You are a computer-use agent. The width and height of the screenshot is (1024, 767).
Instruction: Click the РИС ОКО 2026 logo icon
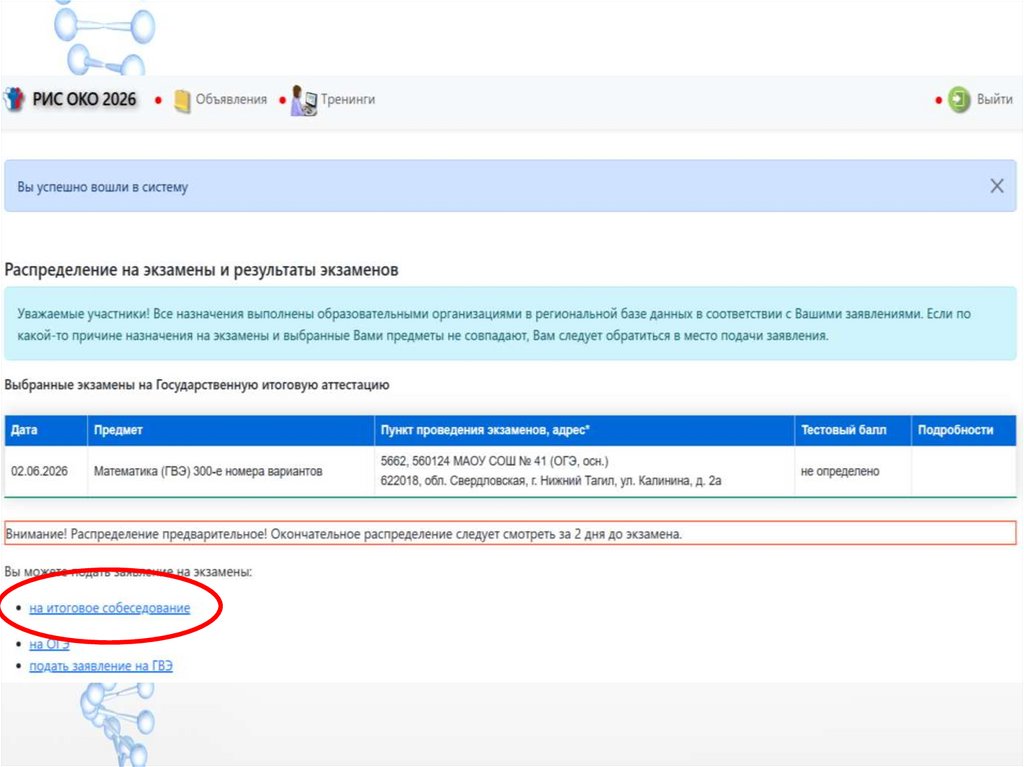[x=14, y=99]
